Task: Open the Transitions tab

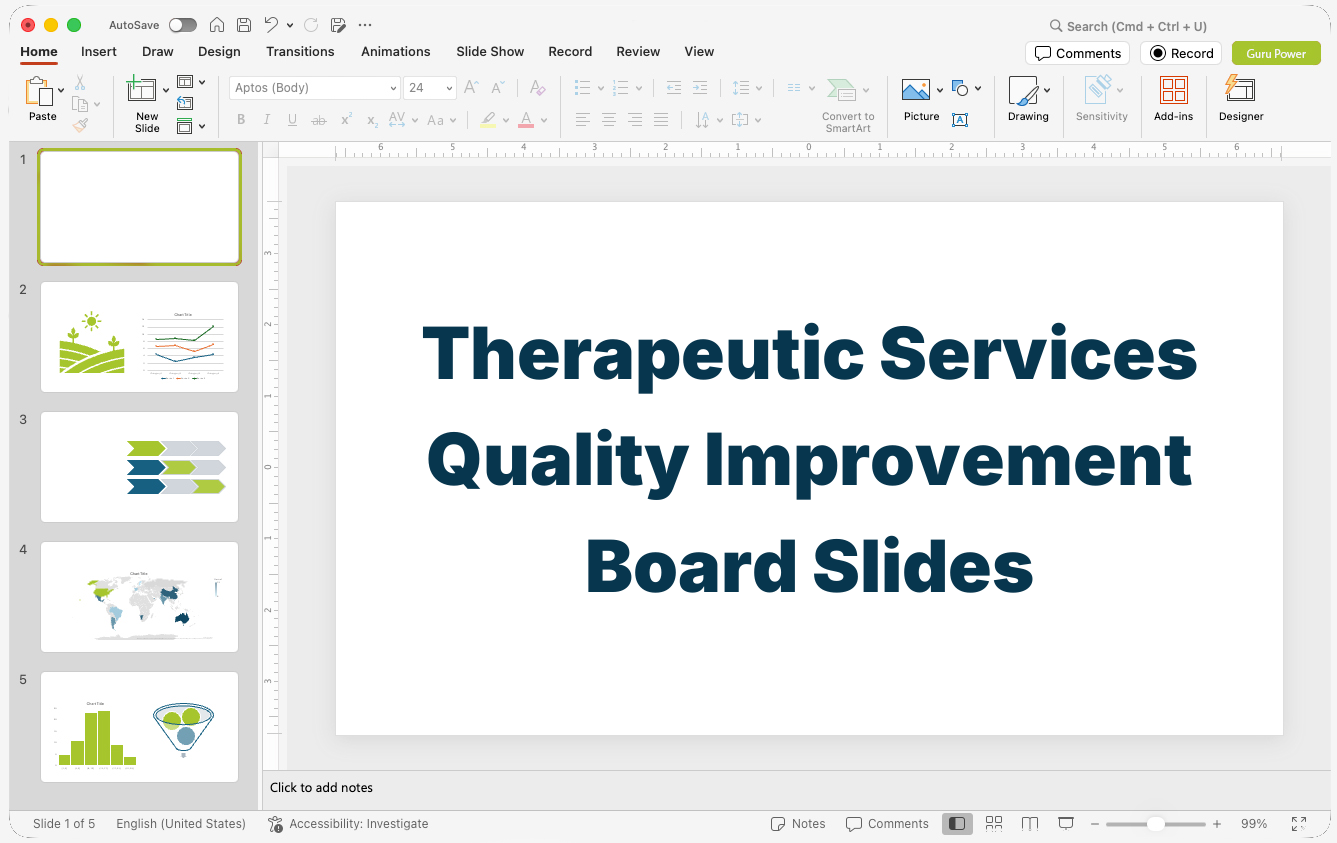Action: click(300, 51)
